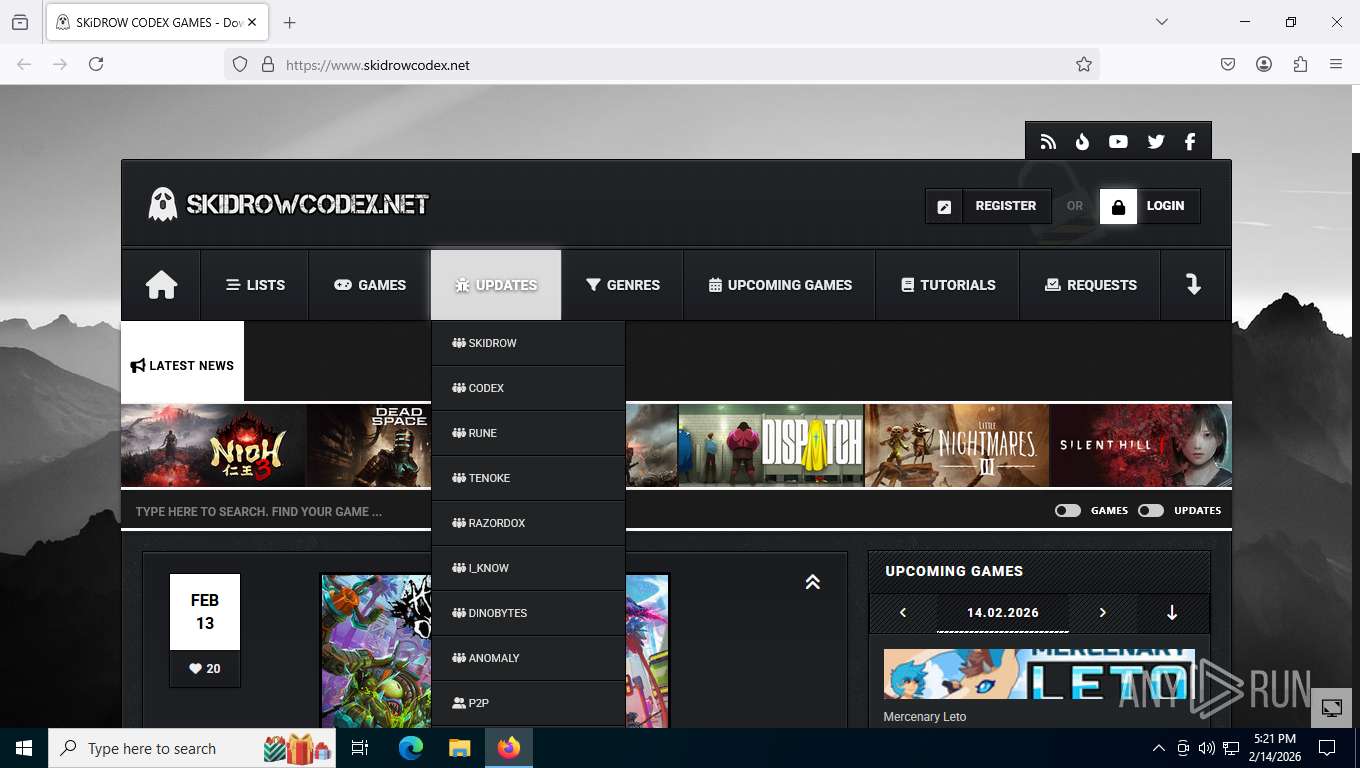Select CODEX from Updates menu
Viewport: 1360px width, 768px height.
528,388
